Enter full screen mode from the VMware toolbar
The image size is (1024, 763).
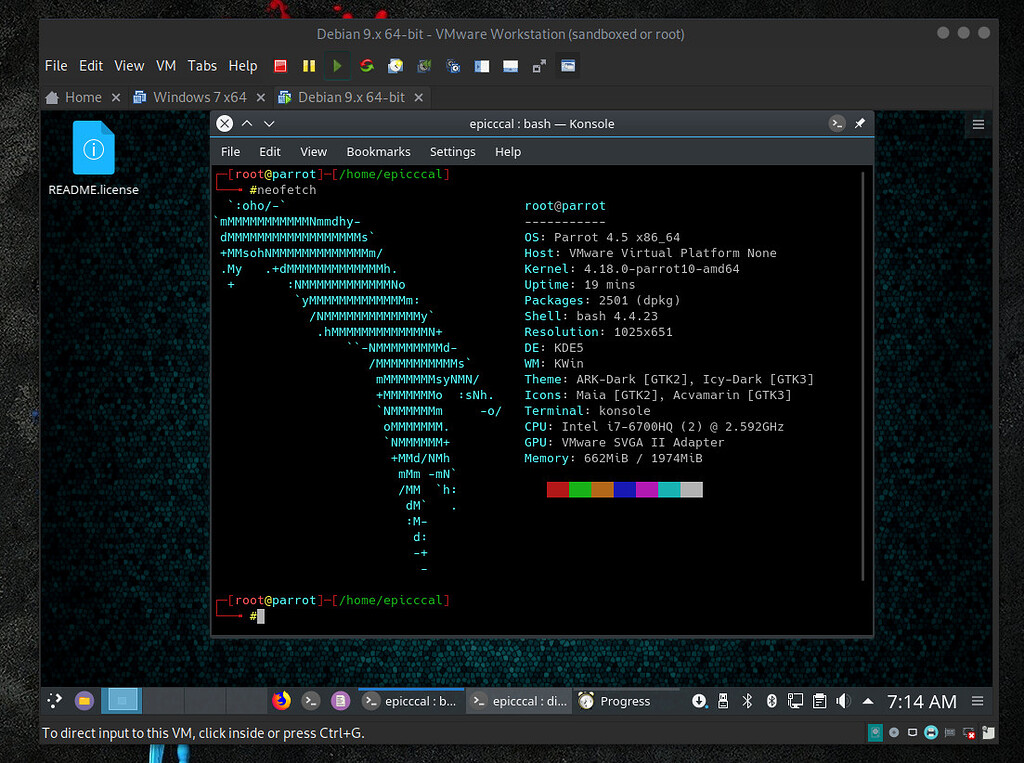[539, 66]
